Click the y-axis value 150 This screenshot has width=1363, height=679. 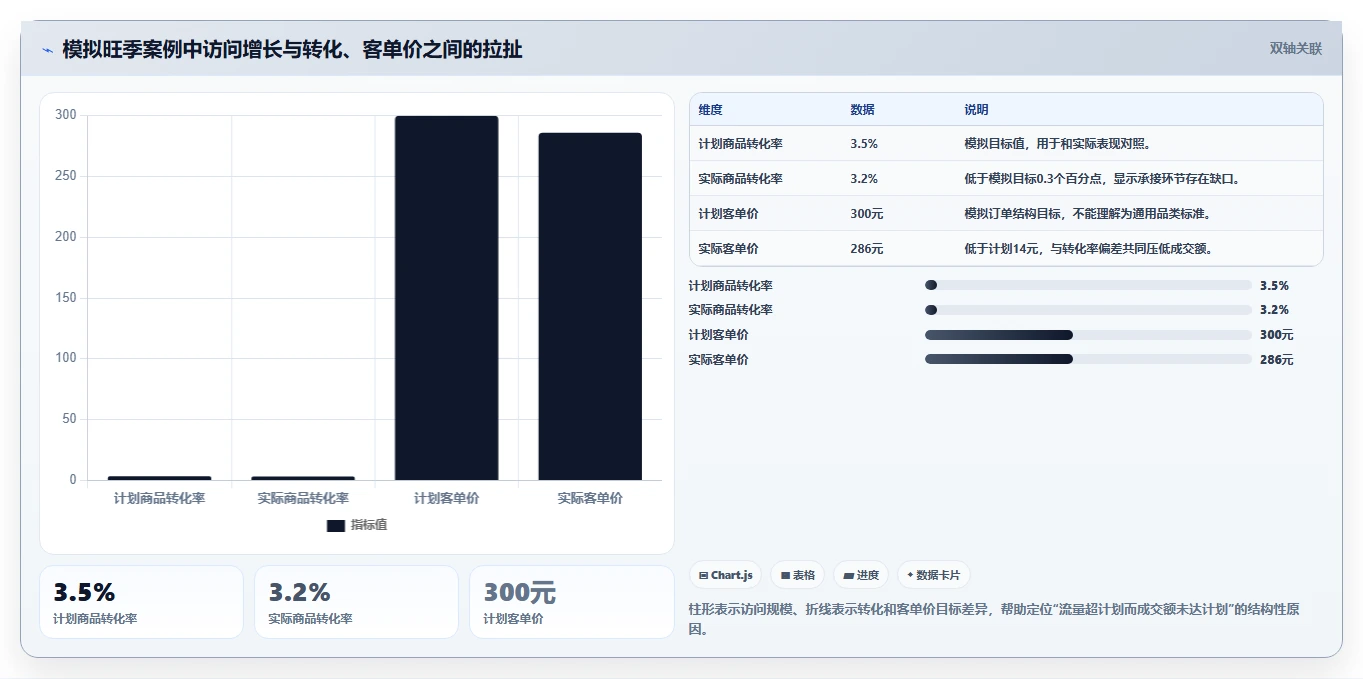[66, 298]
